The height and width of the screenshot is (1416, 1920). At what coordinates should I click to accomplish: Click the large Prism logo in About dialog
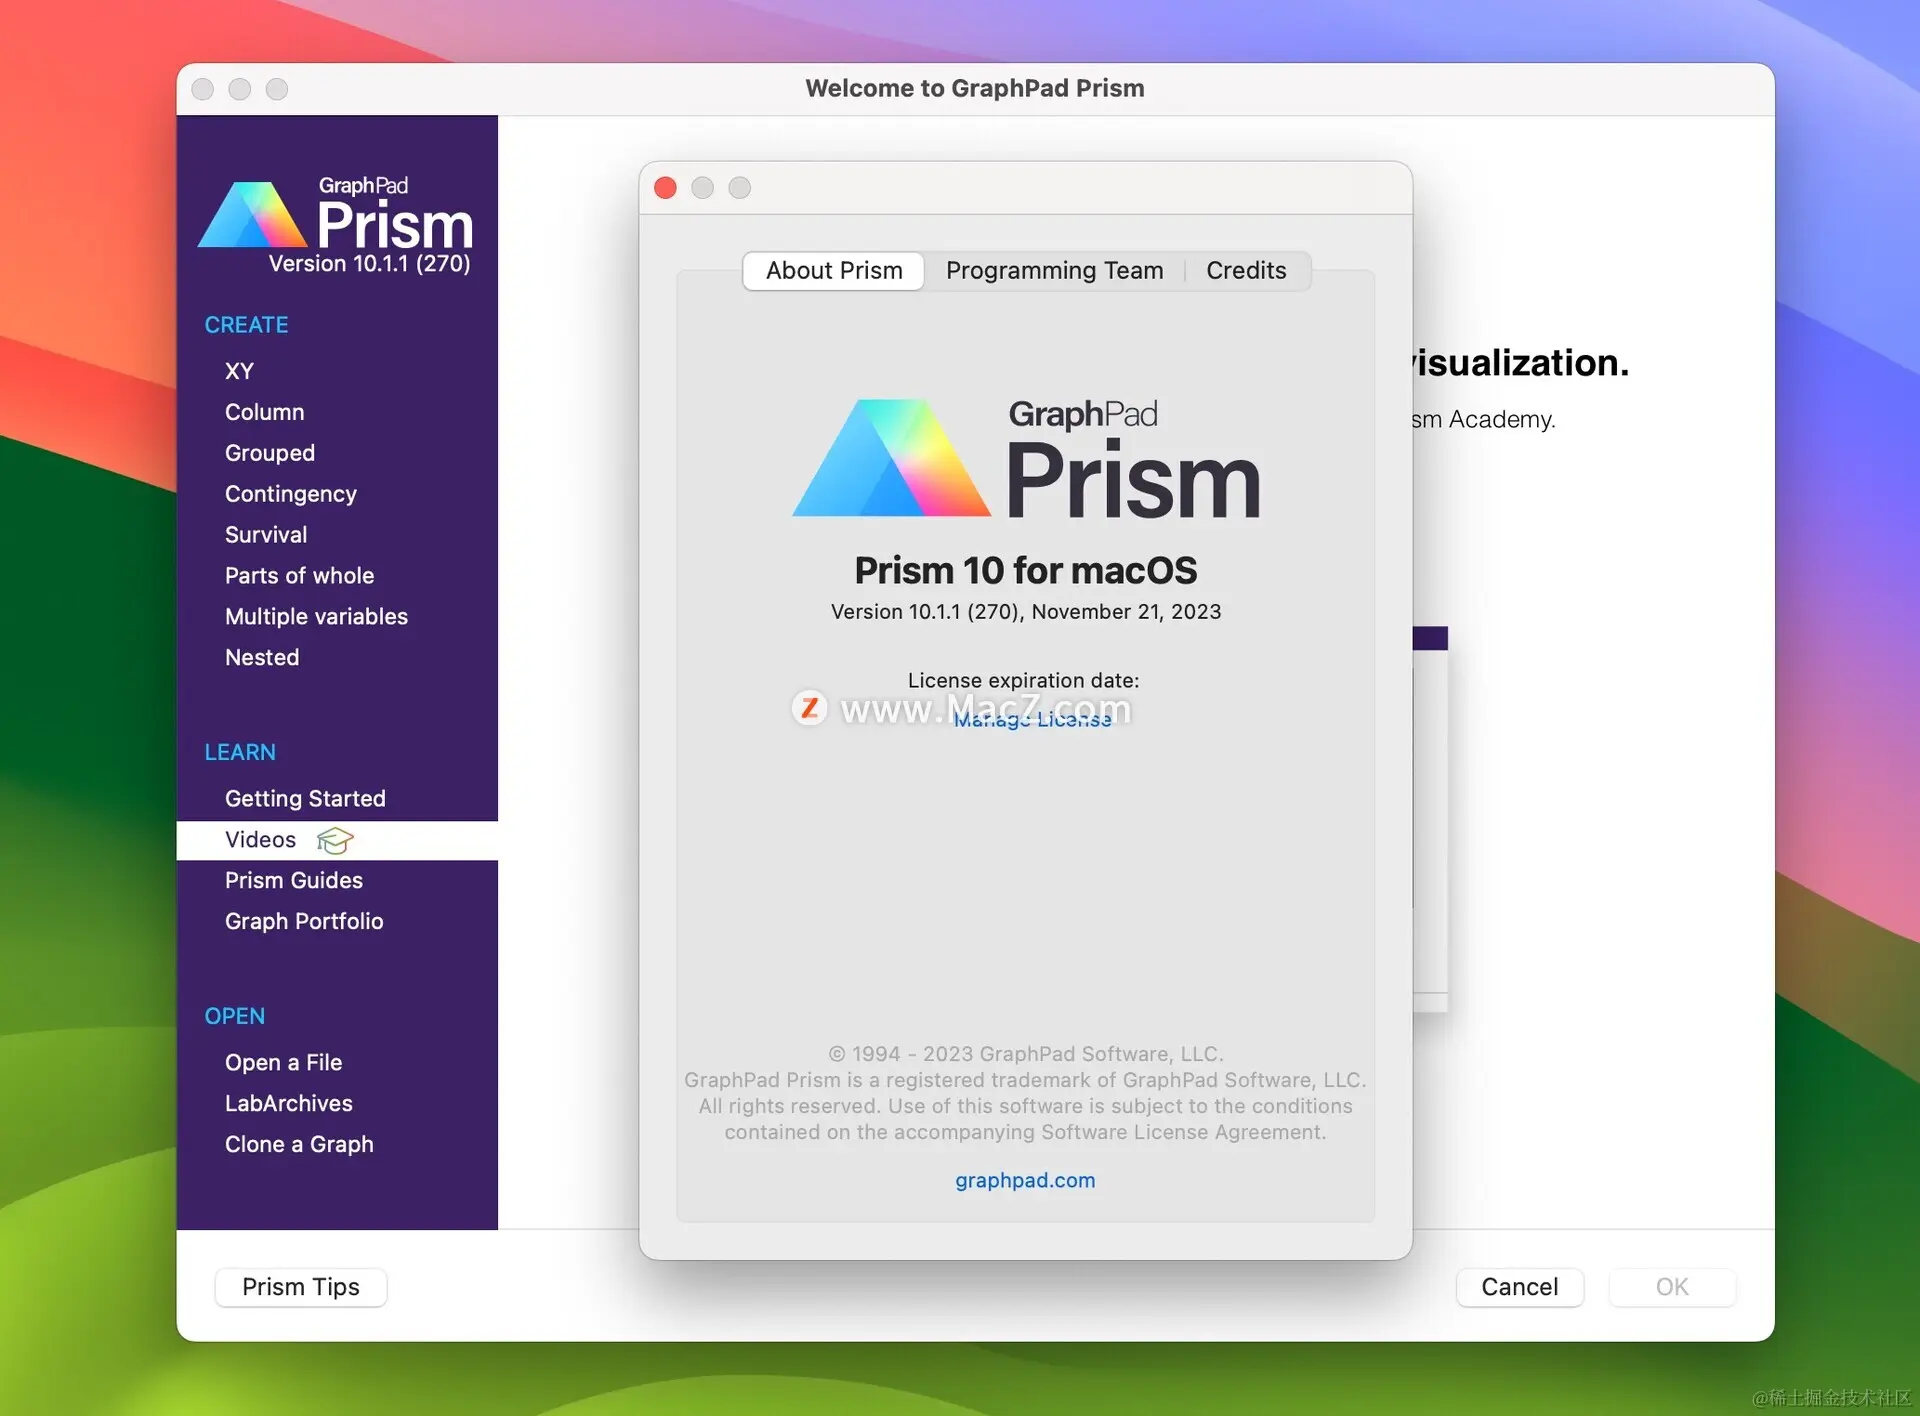click(x=1026, y=459)
